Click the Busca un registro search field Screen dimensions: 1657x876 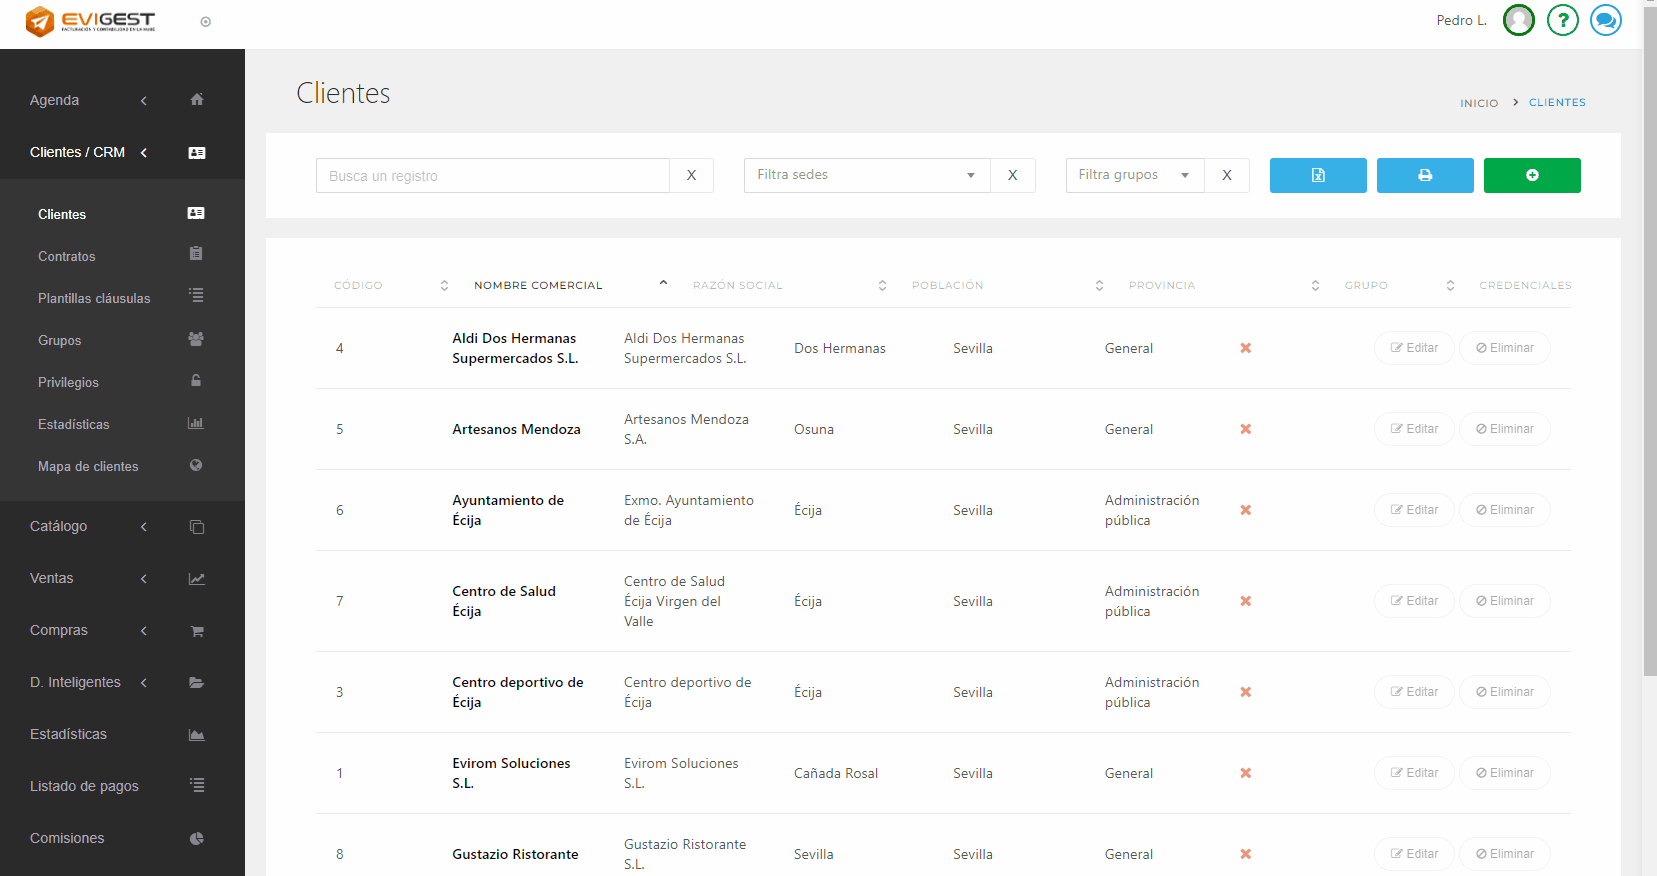point(492,176)
